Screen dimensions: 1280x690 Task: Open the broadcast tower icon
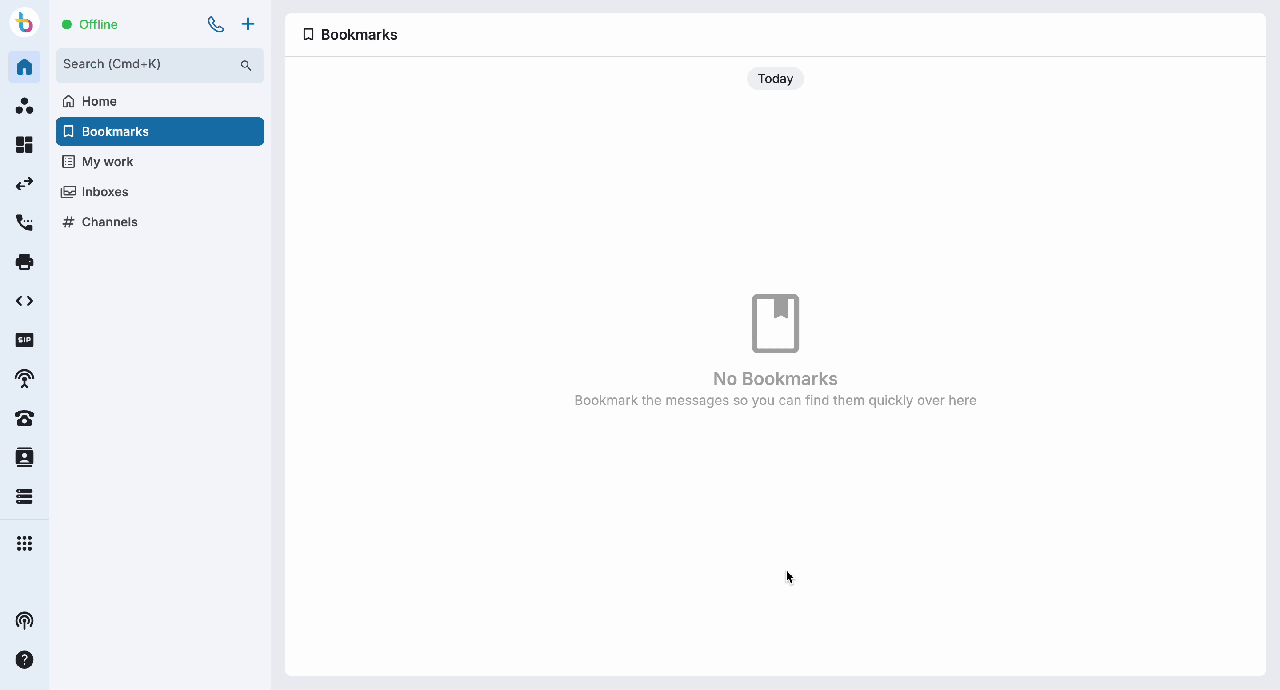[24, 379]
